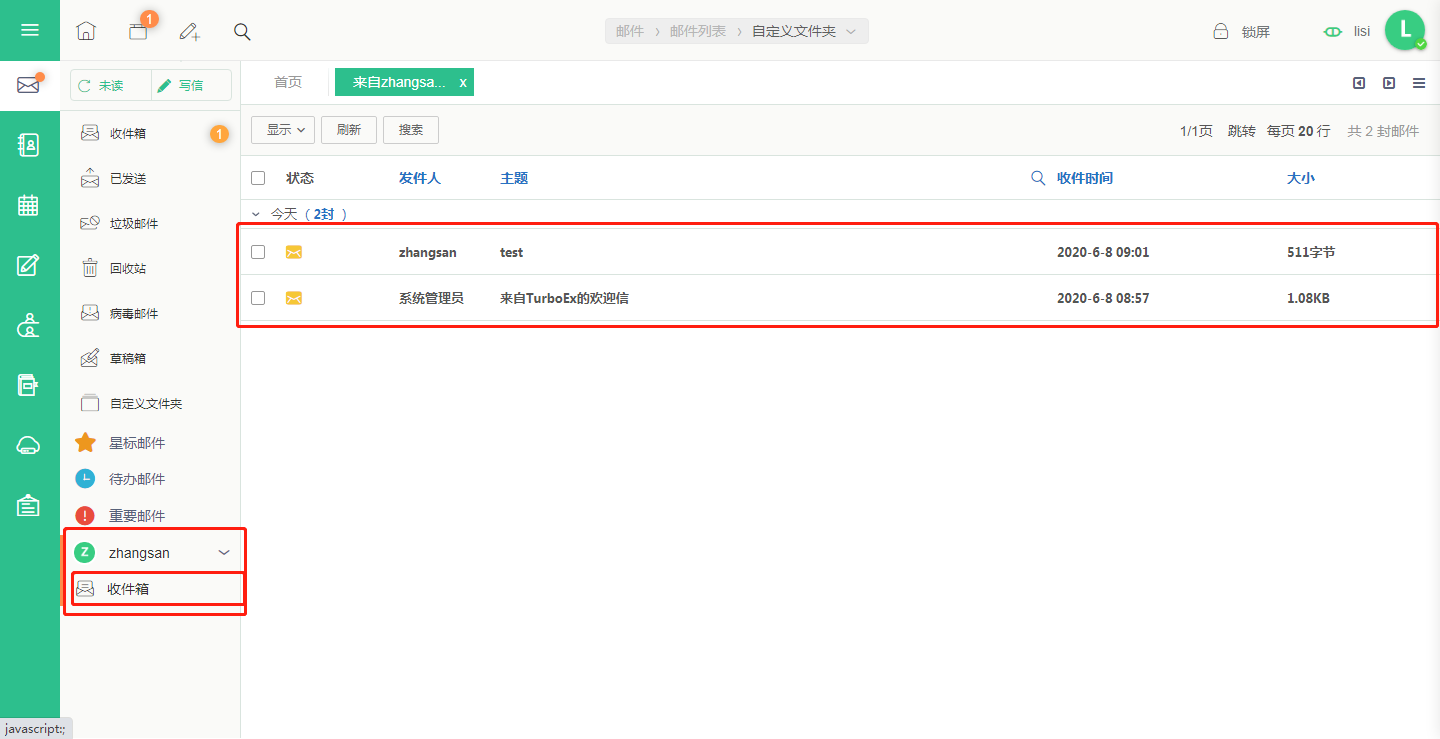Click the lock screen 锁屏 icon
Image resolution: width=1440 pixels, height=739 pixels.
click(1221, 31)
